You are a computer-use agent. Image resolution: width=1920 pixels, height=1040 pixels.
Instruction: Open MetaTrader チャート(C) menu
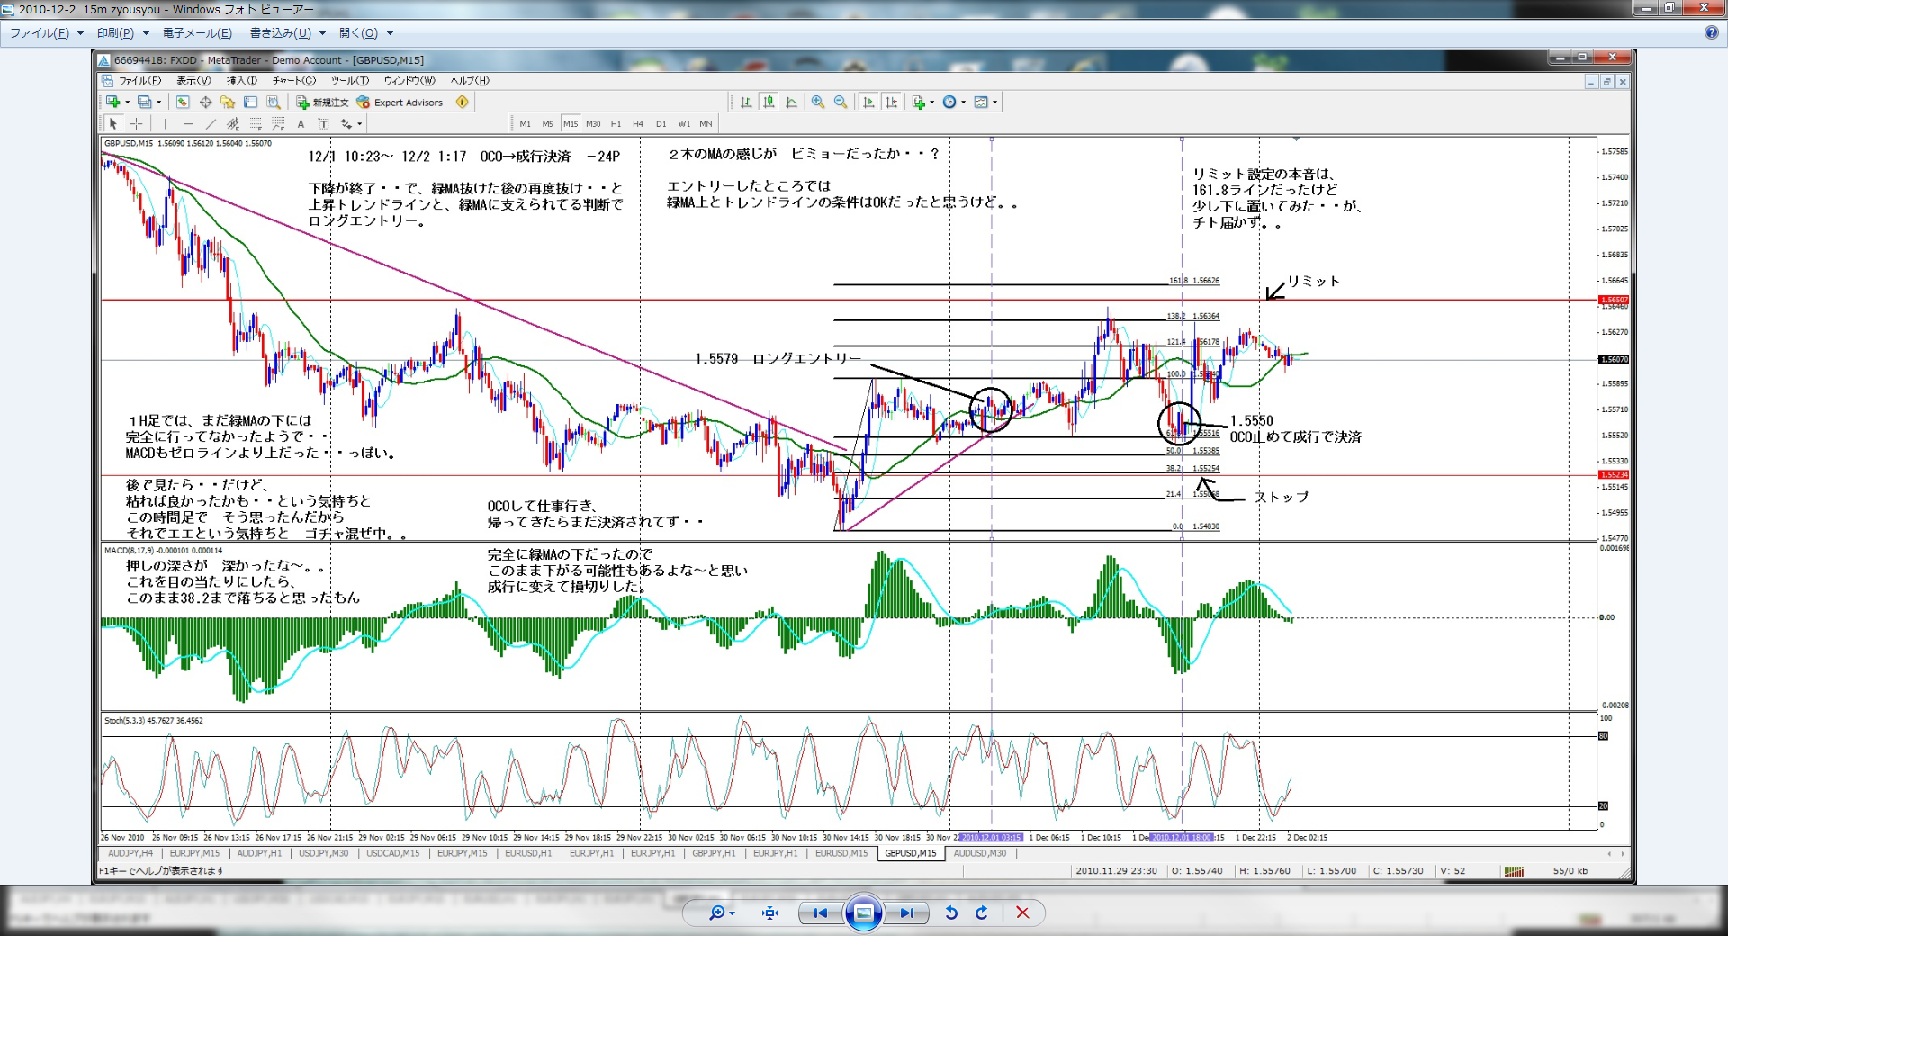[294, 81]
